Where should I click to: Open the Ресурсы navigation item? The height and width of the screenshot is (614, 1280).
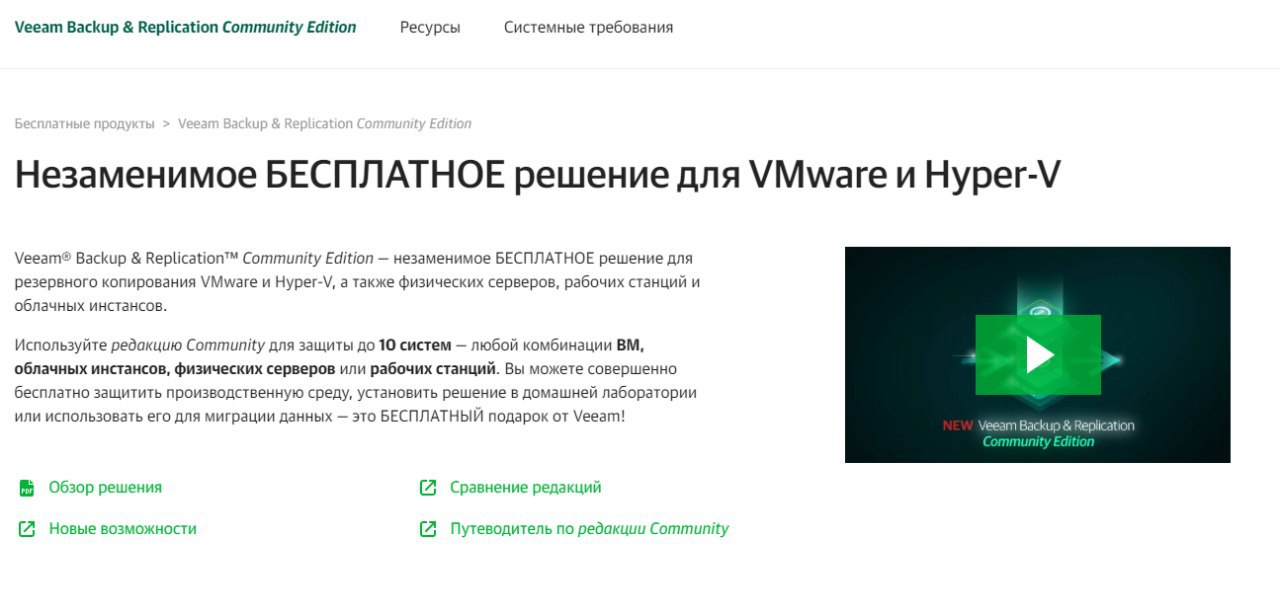430,28
